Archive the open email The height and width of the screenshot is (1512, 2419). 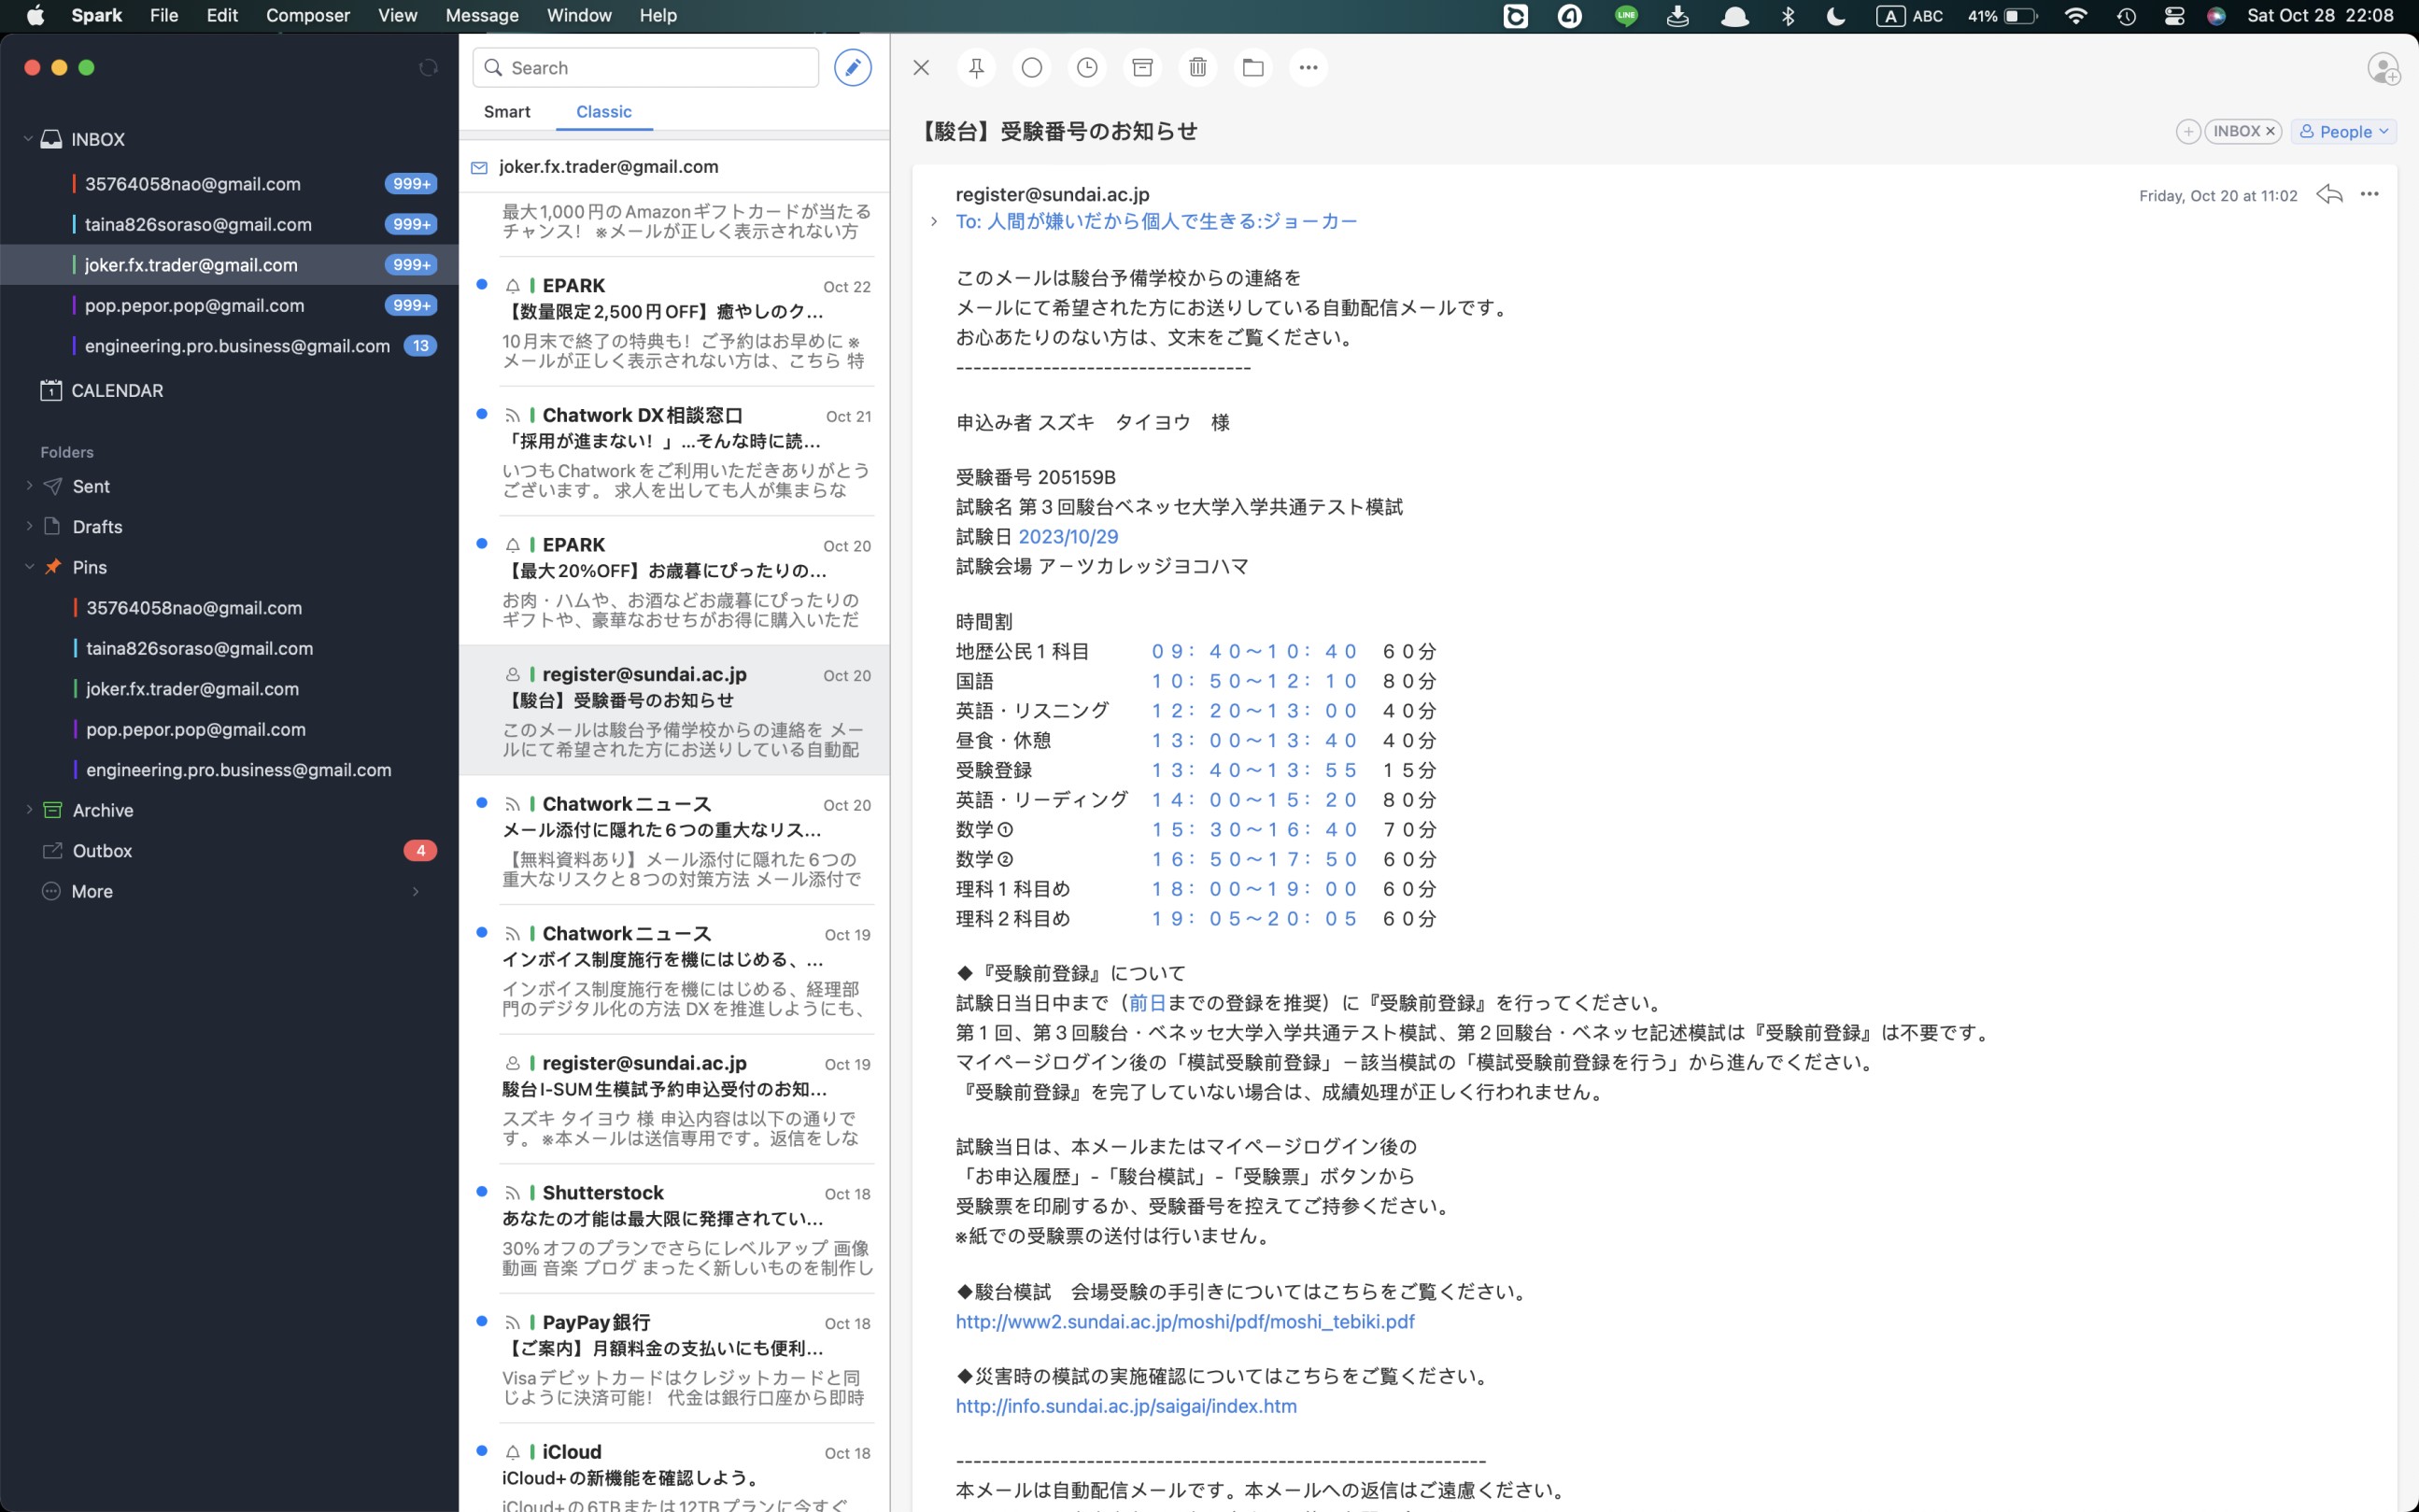click(1142, 67)
